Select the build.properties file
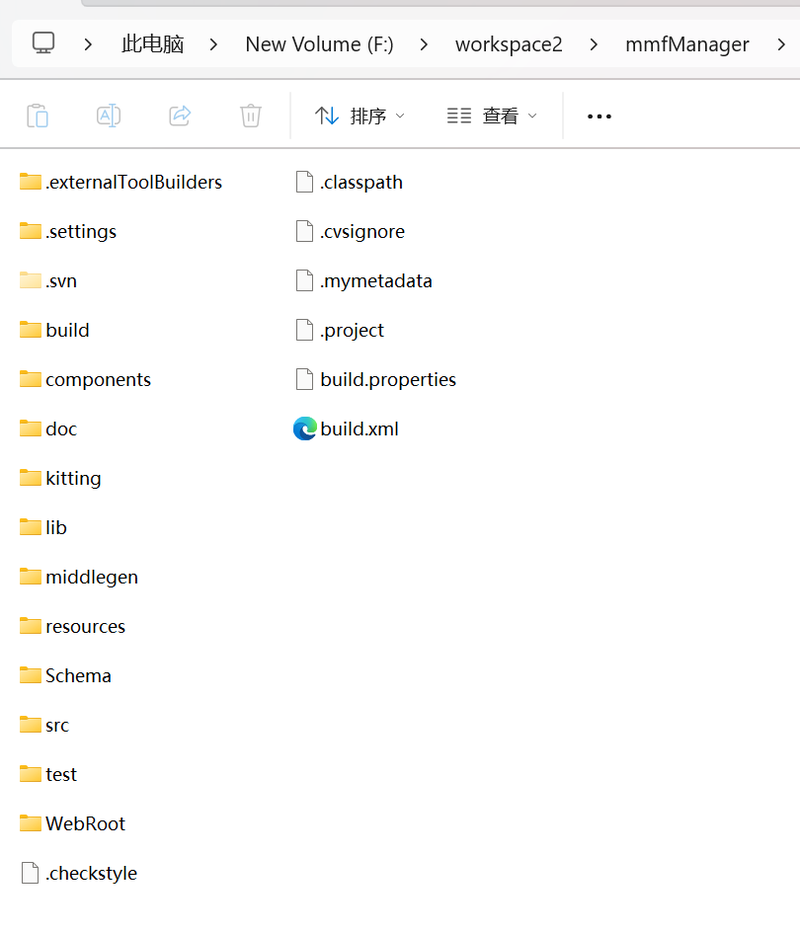Screen dimensions: 800x934 pos(375,379)
